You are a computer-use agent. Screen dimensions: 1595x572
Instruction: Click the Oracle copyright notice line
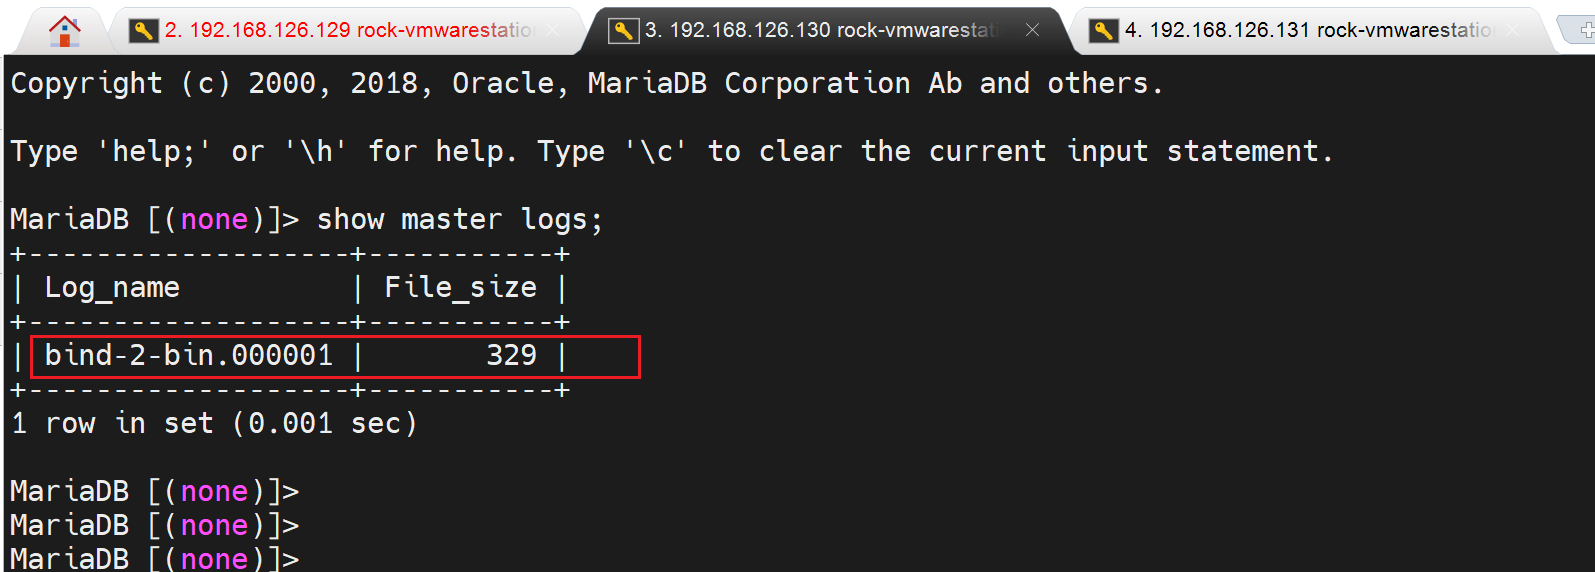pyautogui.click(x=586, y=84)
